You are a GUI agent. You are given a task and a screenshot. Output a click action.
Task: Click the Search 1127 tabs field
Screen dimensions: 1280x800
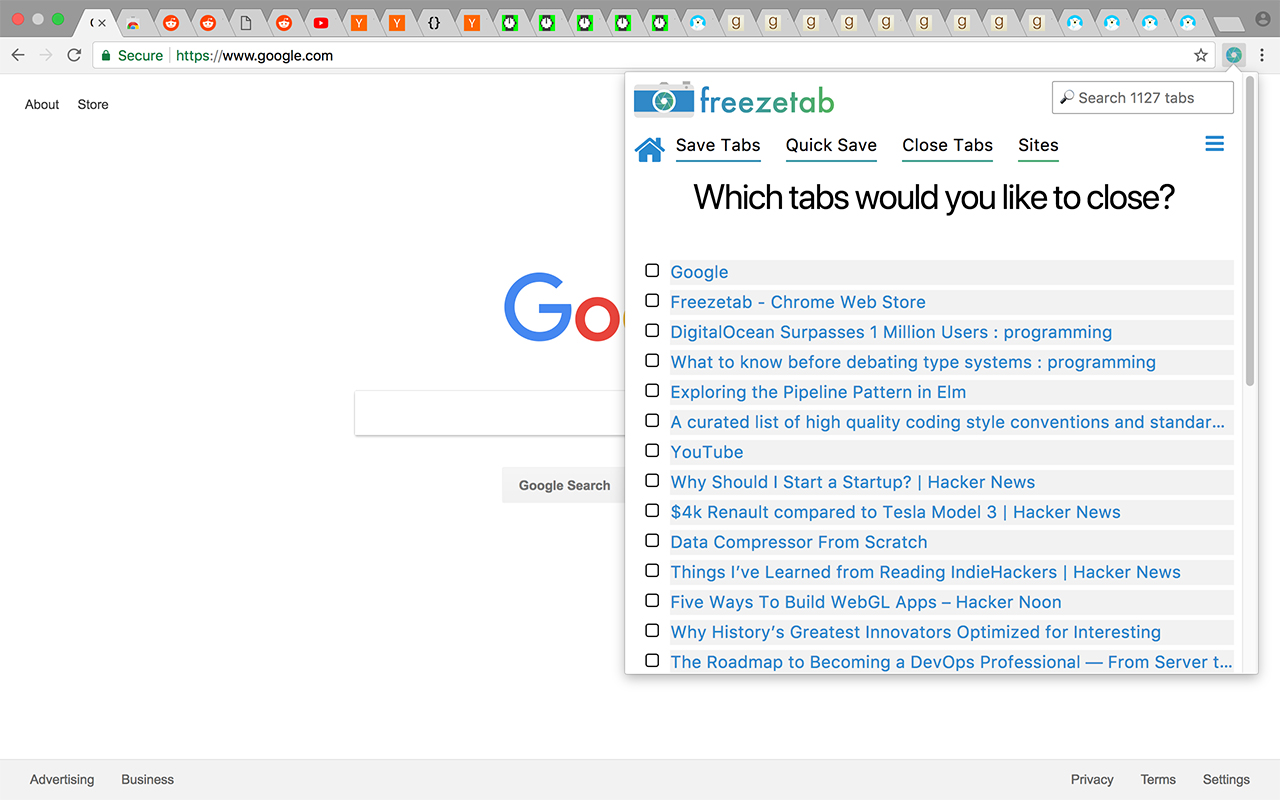(x=1142, y=98)
